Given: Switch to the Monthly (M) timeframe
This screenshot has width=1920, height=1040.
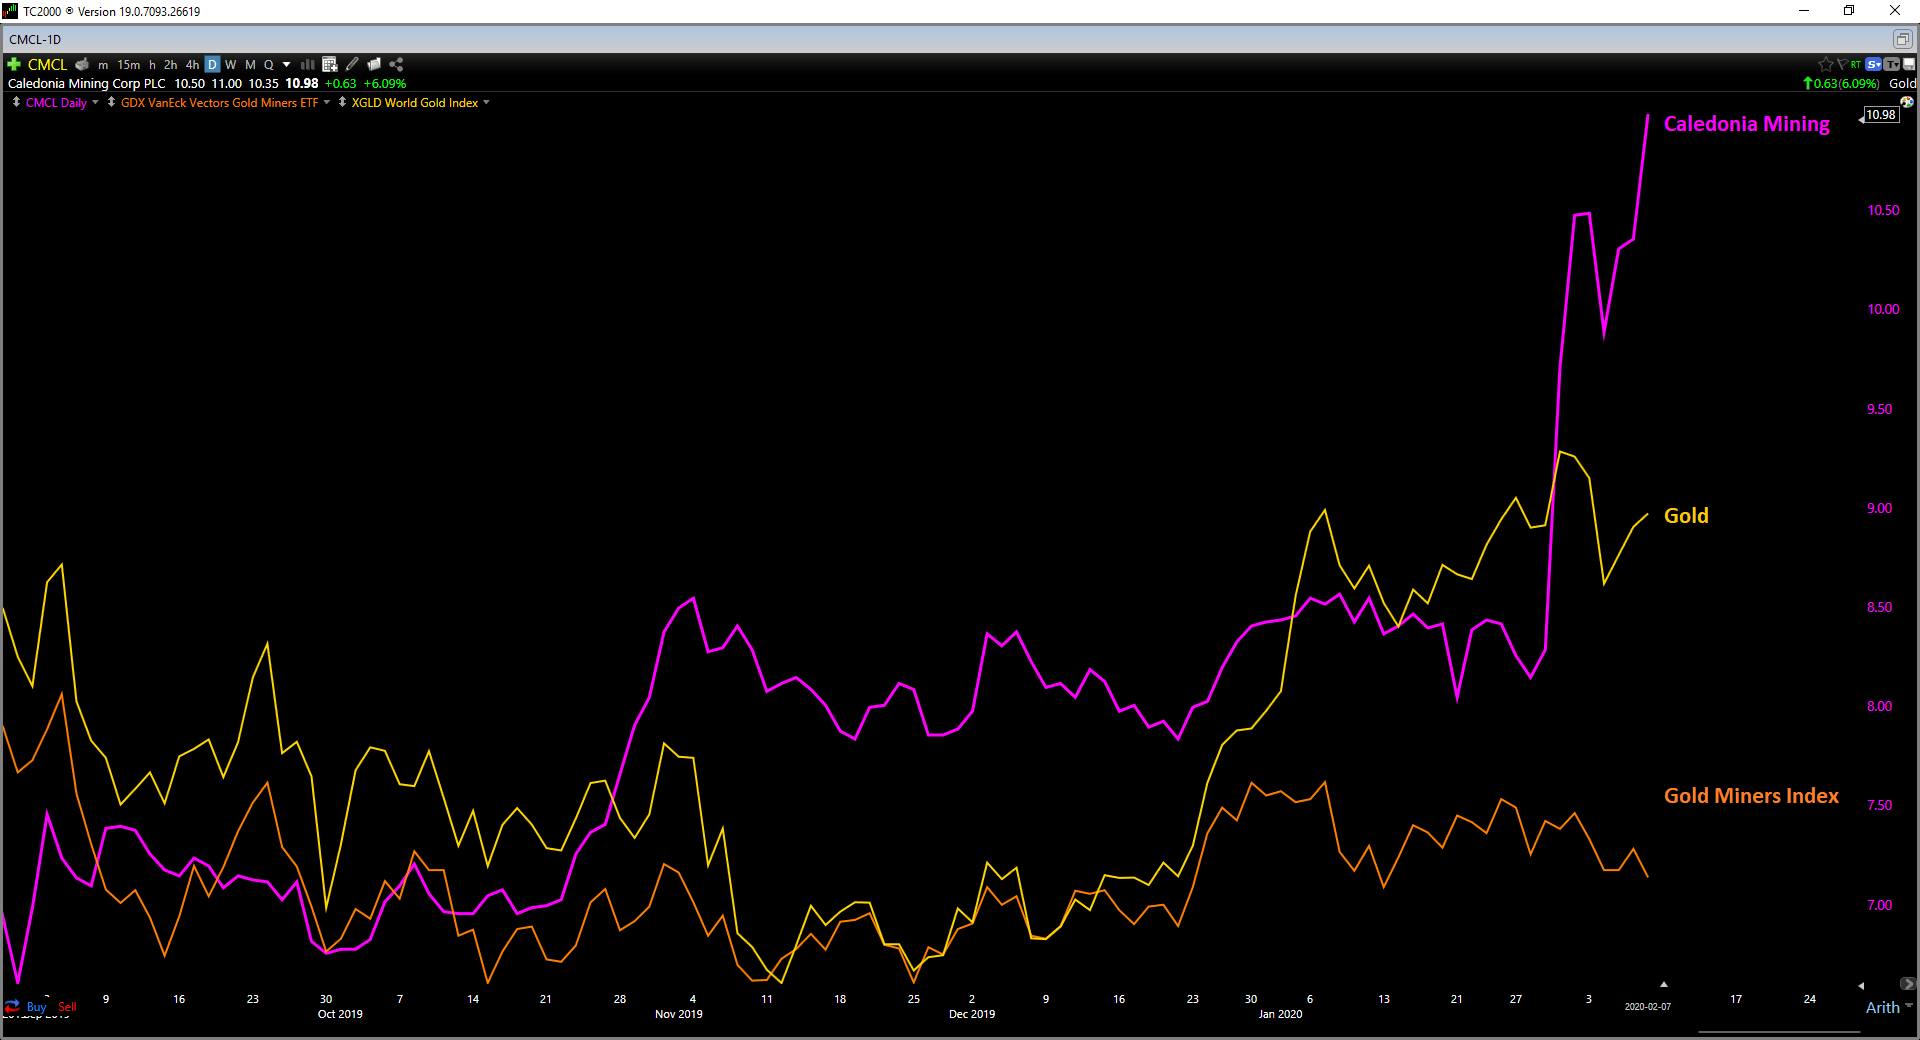Looking at the screenshot, I should pyautogui.click(x=250, y=65).
